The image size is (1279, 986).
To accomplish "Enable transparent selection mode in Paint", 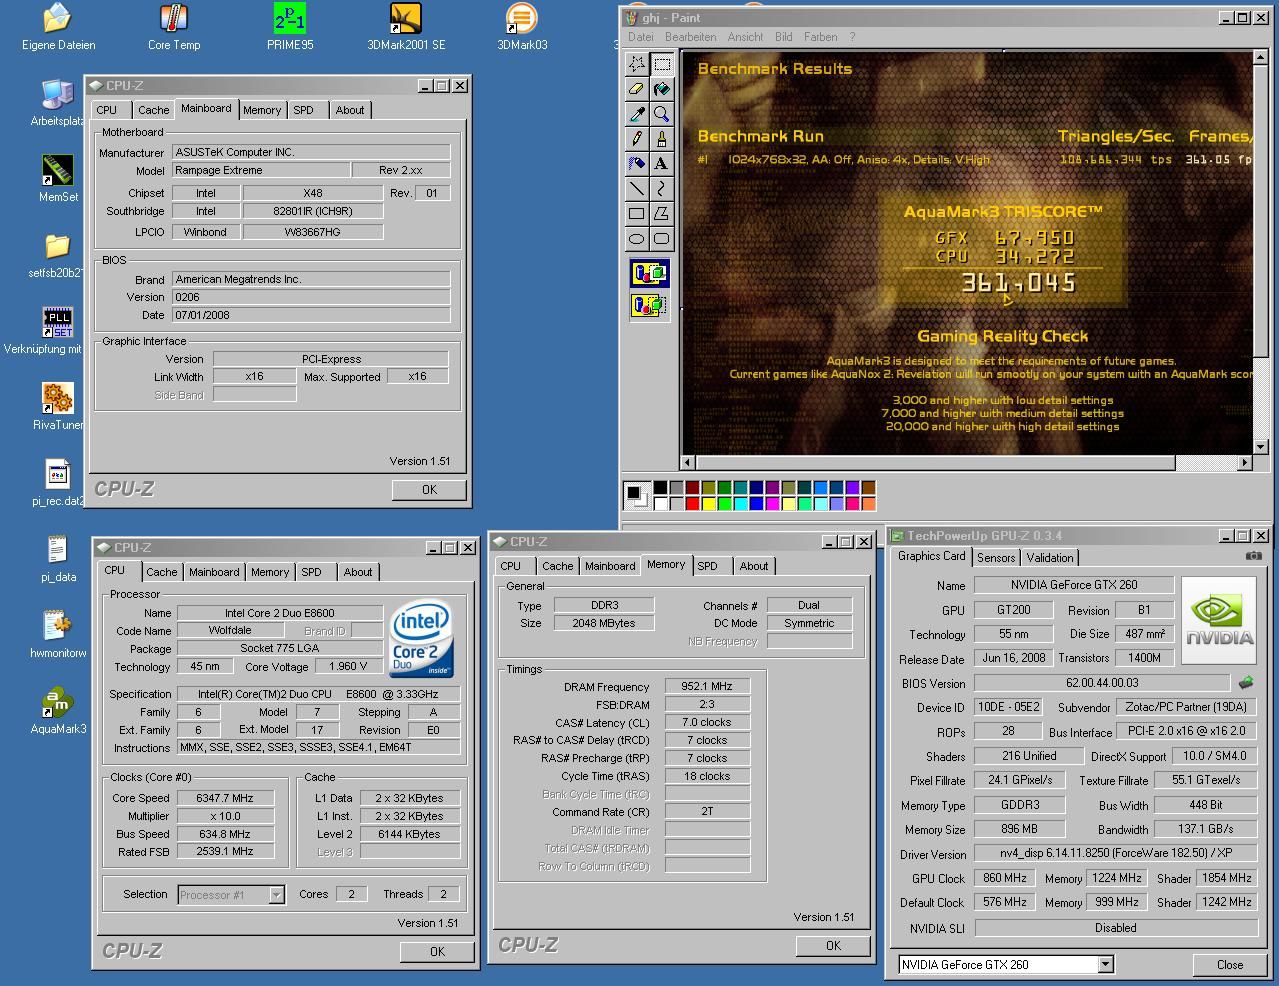I will tap(649, 304).
